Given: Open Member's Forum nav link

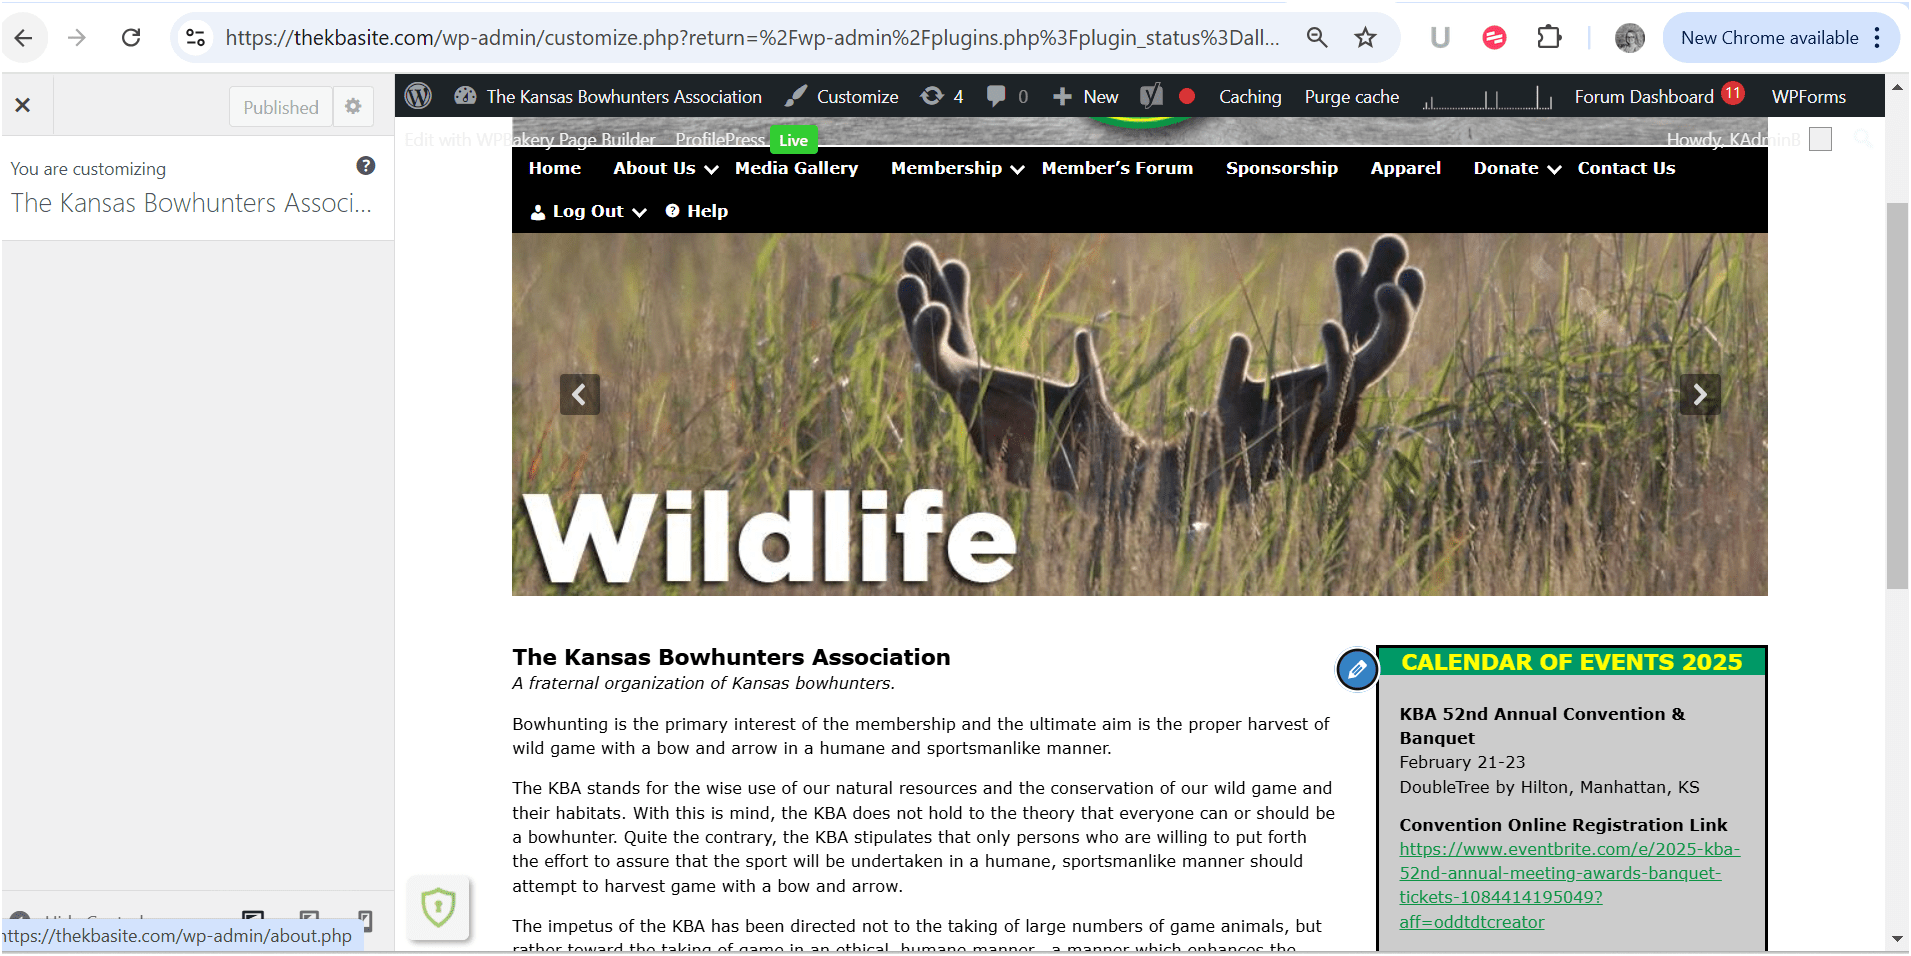Looking at the screenshot, I should pos(1117,168).
